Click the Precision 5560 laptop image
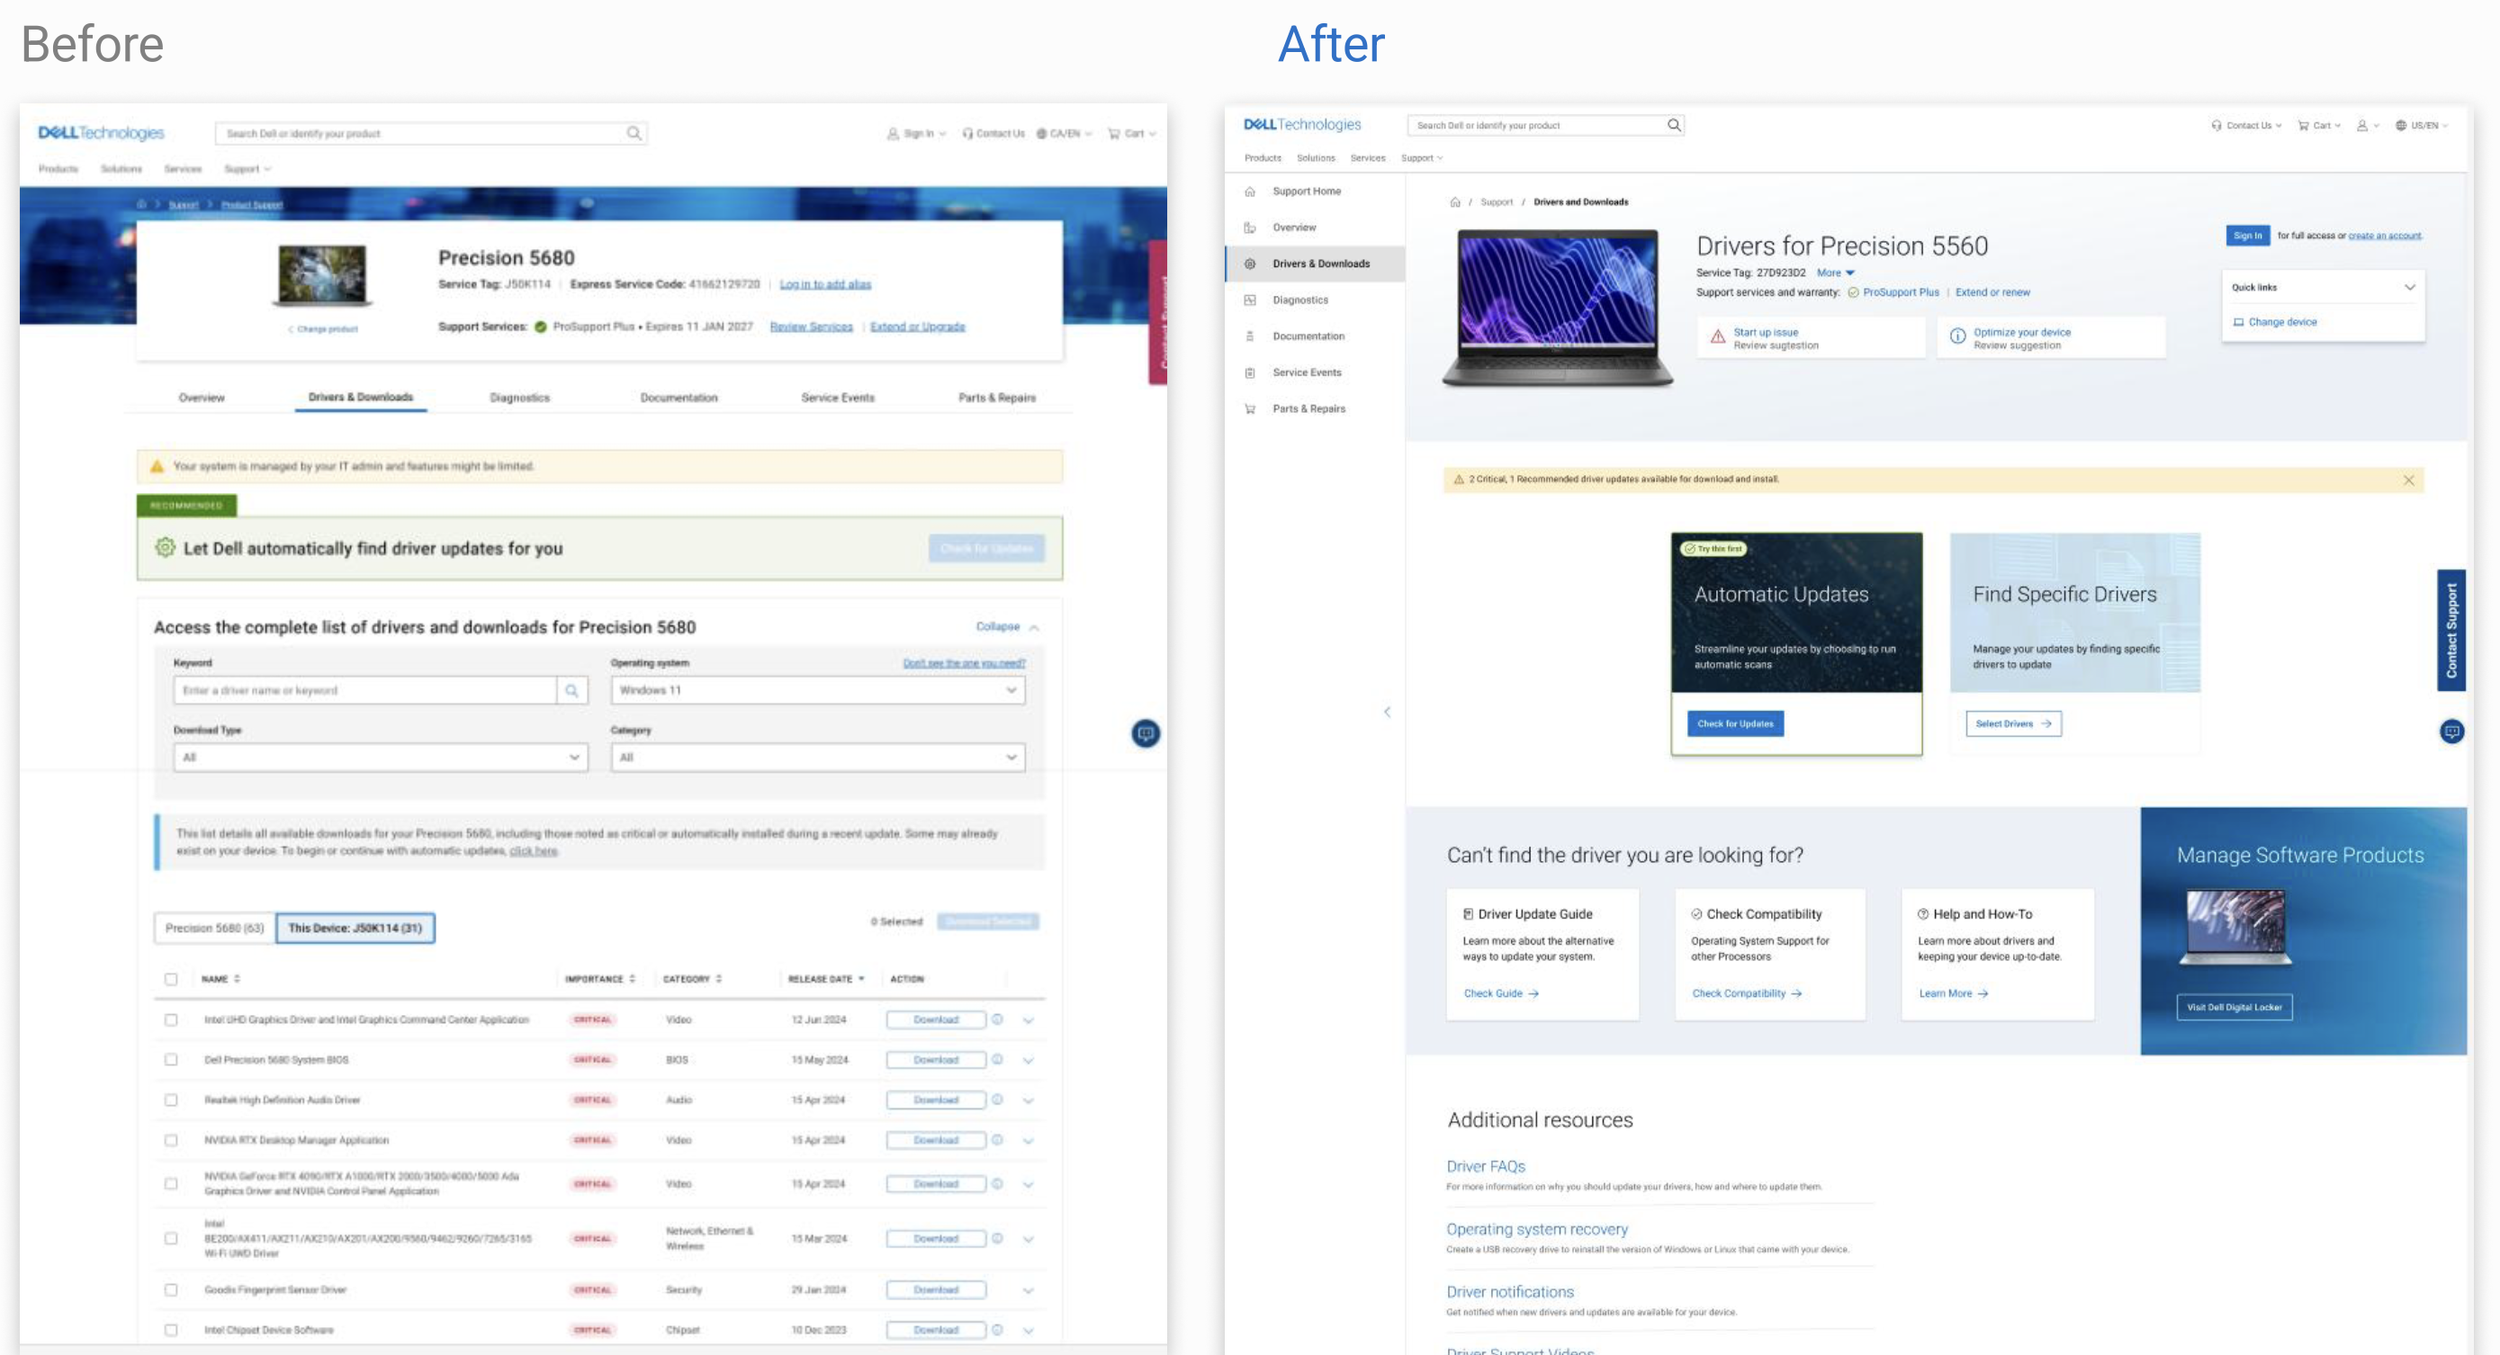Screen dimensions: 2500x1355 [x=1557, y=308]
